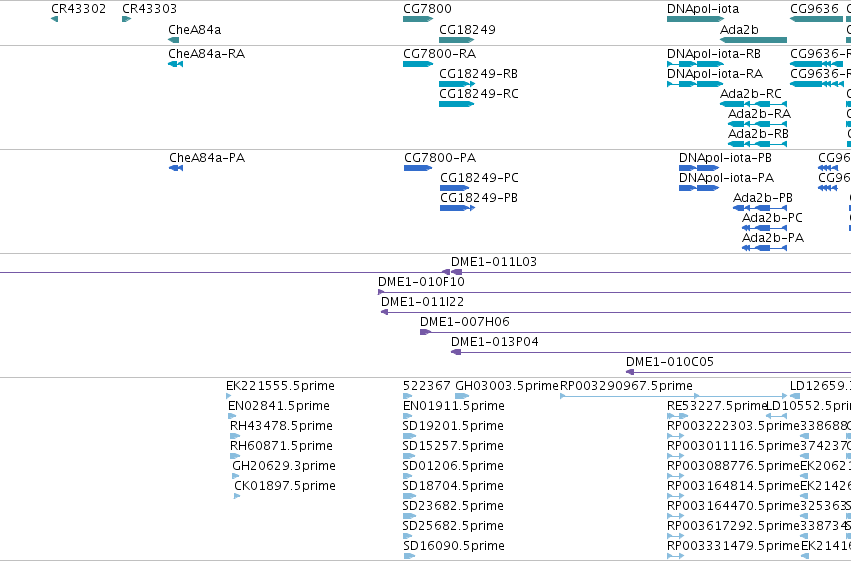This screenshot has height=561, width=851.
Task: Click the Ada2b gene label
Action: (x=739, y=30)
